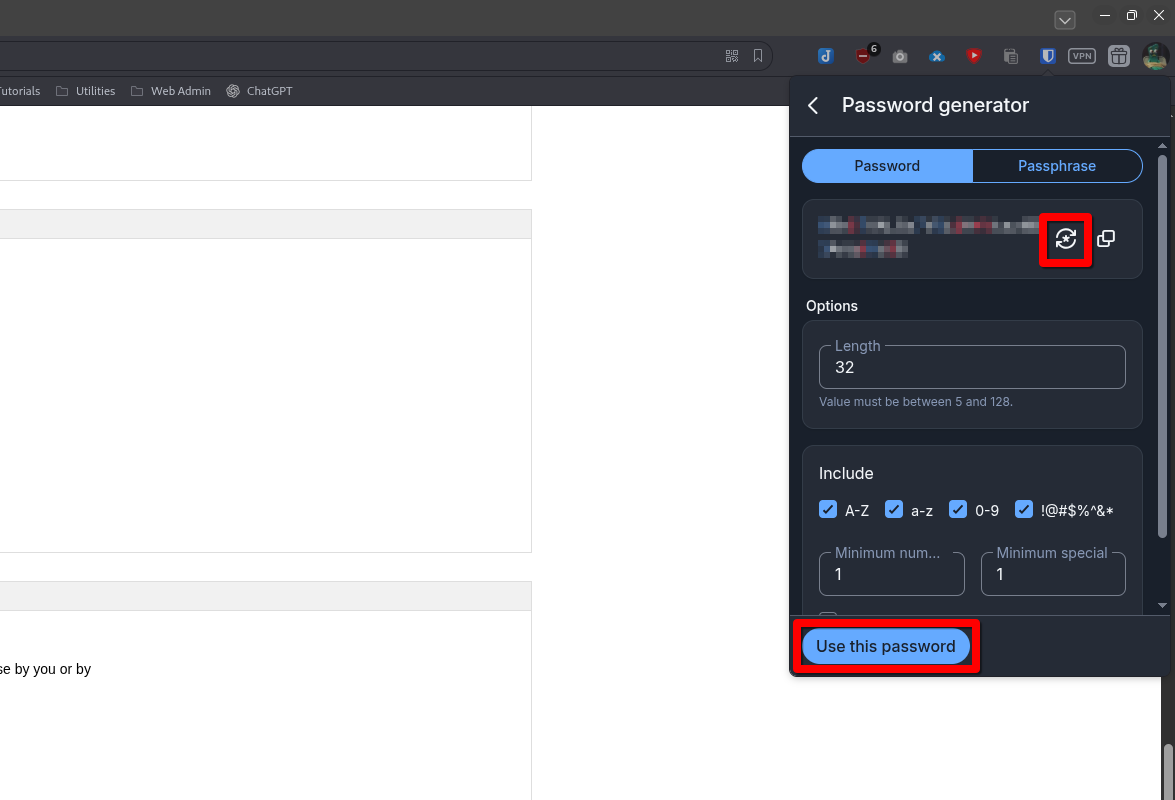This screenshot has height=800, width=1175.
Task: Open the clipboard extension icon
Action: click(1010, 56)
